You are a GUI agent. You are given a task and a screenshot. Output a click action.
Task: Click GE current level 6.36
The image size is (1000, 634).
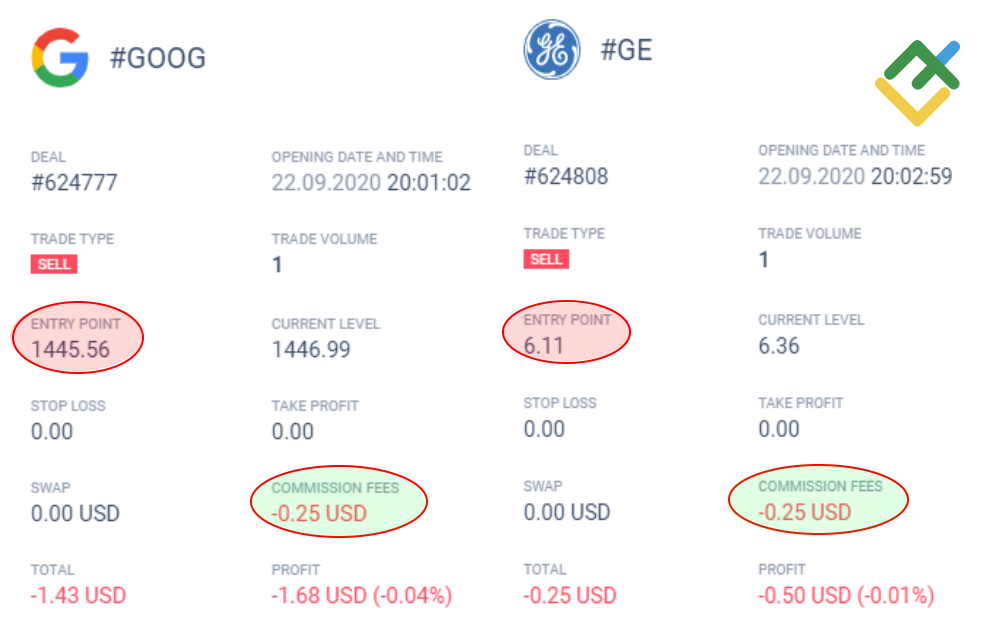pos(779,346)
